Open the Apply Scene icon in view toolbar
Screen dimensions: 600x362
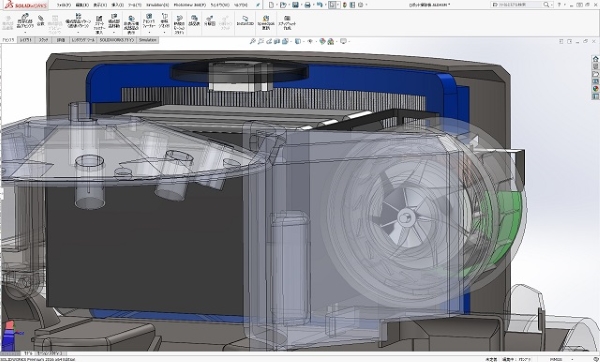tap(331, 41)
